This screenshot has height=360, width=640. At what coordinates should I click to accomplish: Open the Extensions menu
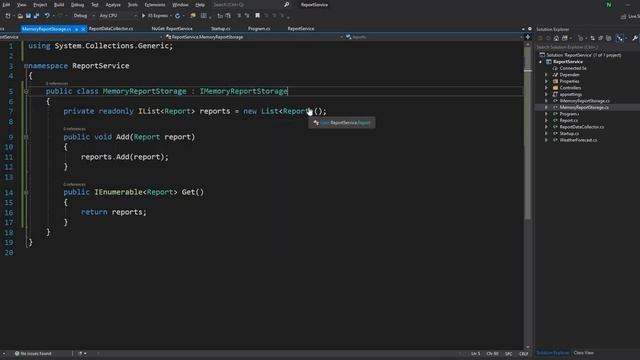(155, 4)
